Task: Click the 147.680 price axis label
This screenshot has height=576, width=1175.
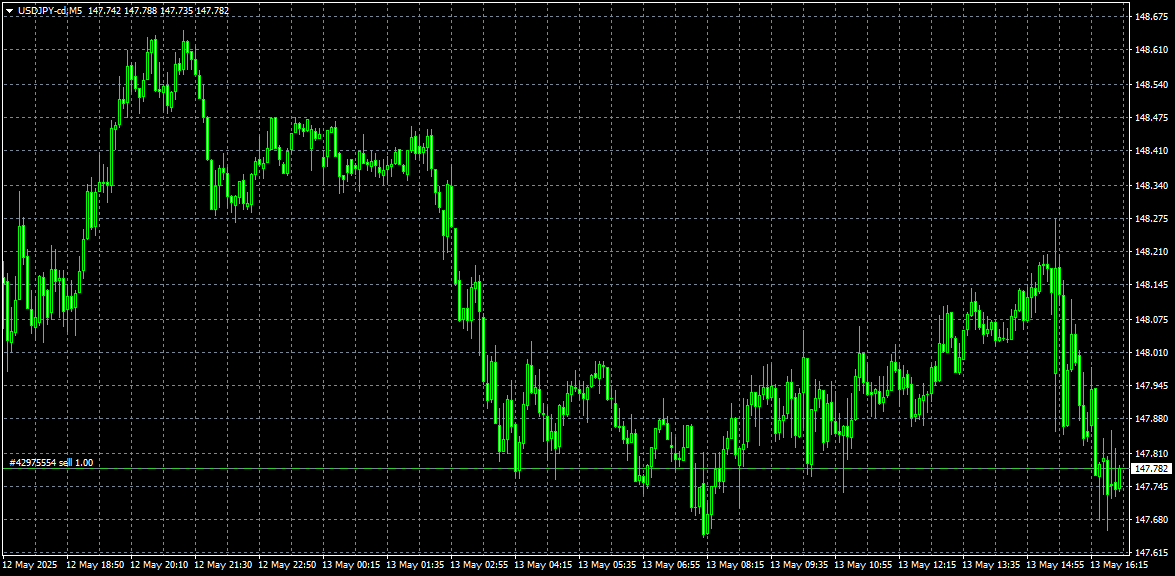Action: coord(1153,520)
